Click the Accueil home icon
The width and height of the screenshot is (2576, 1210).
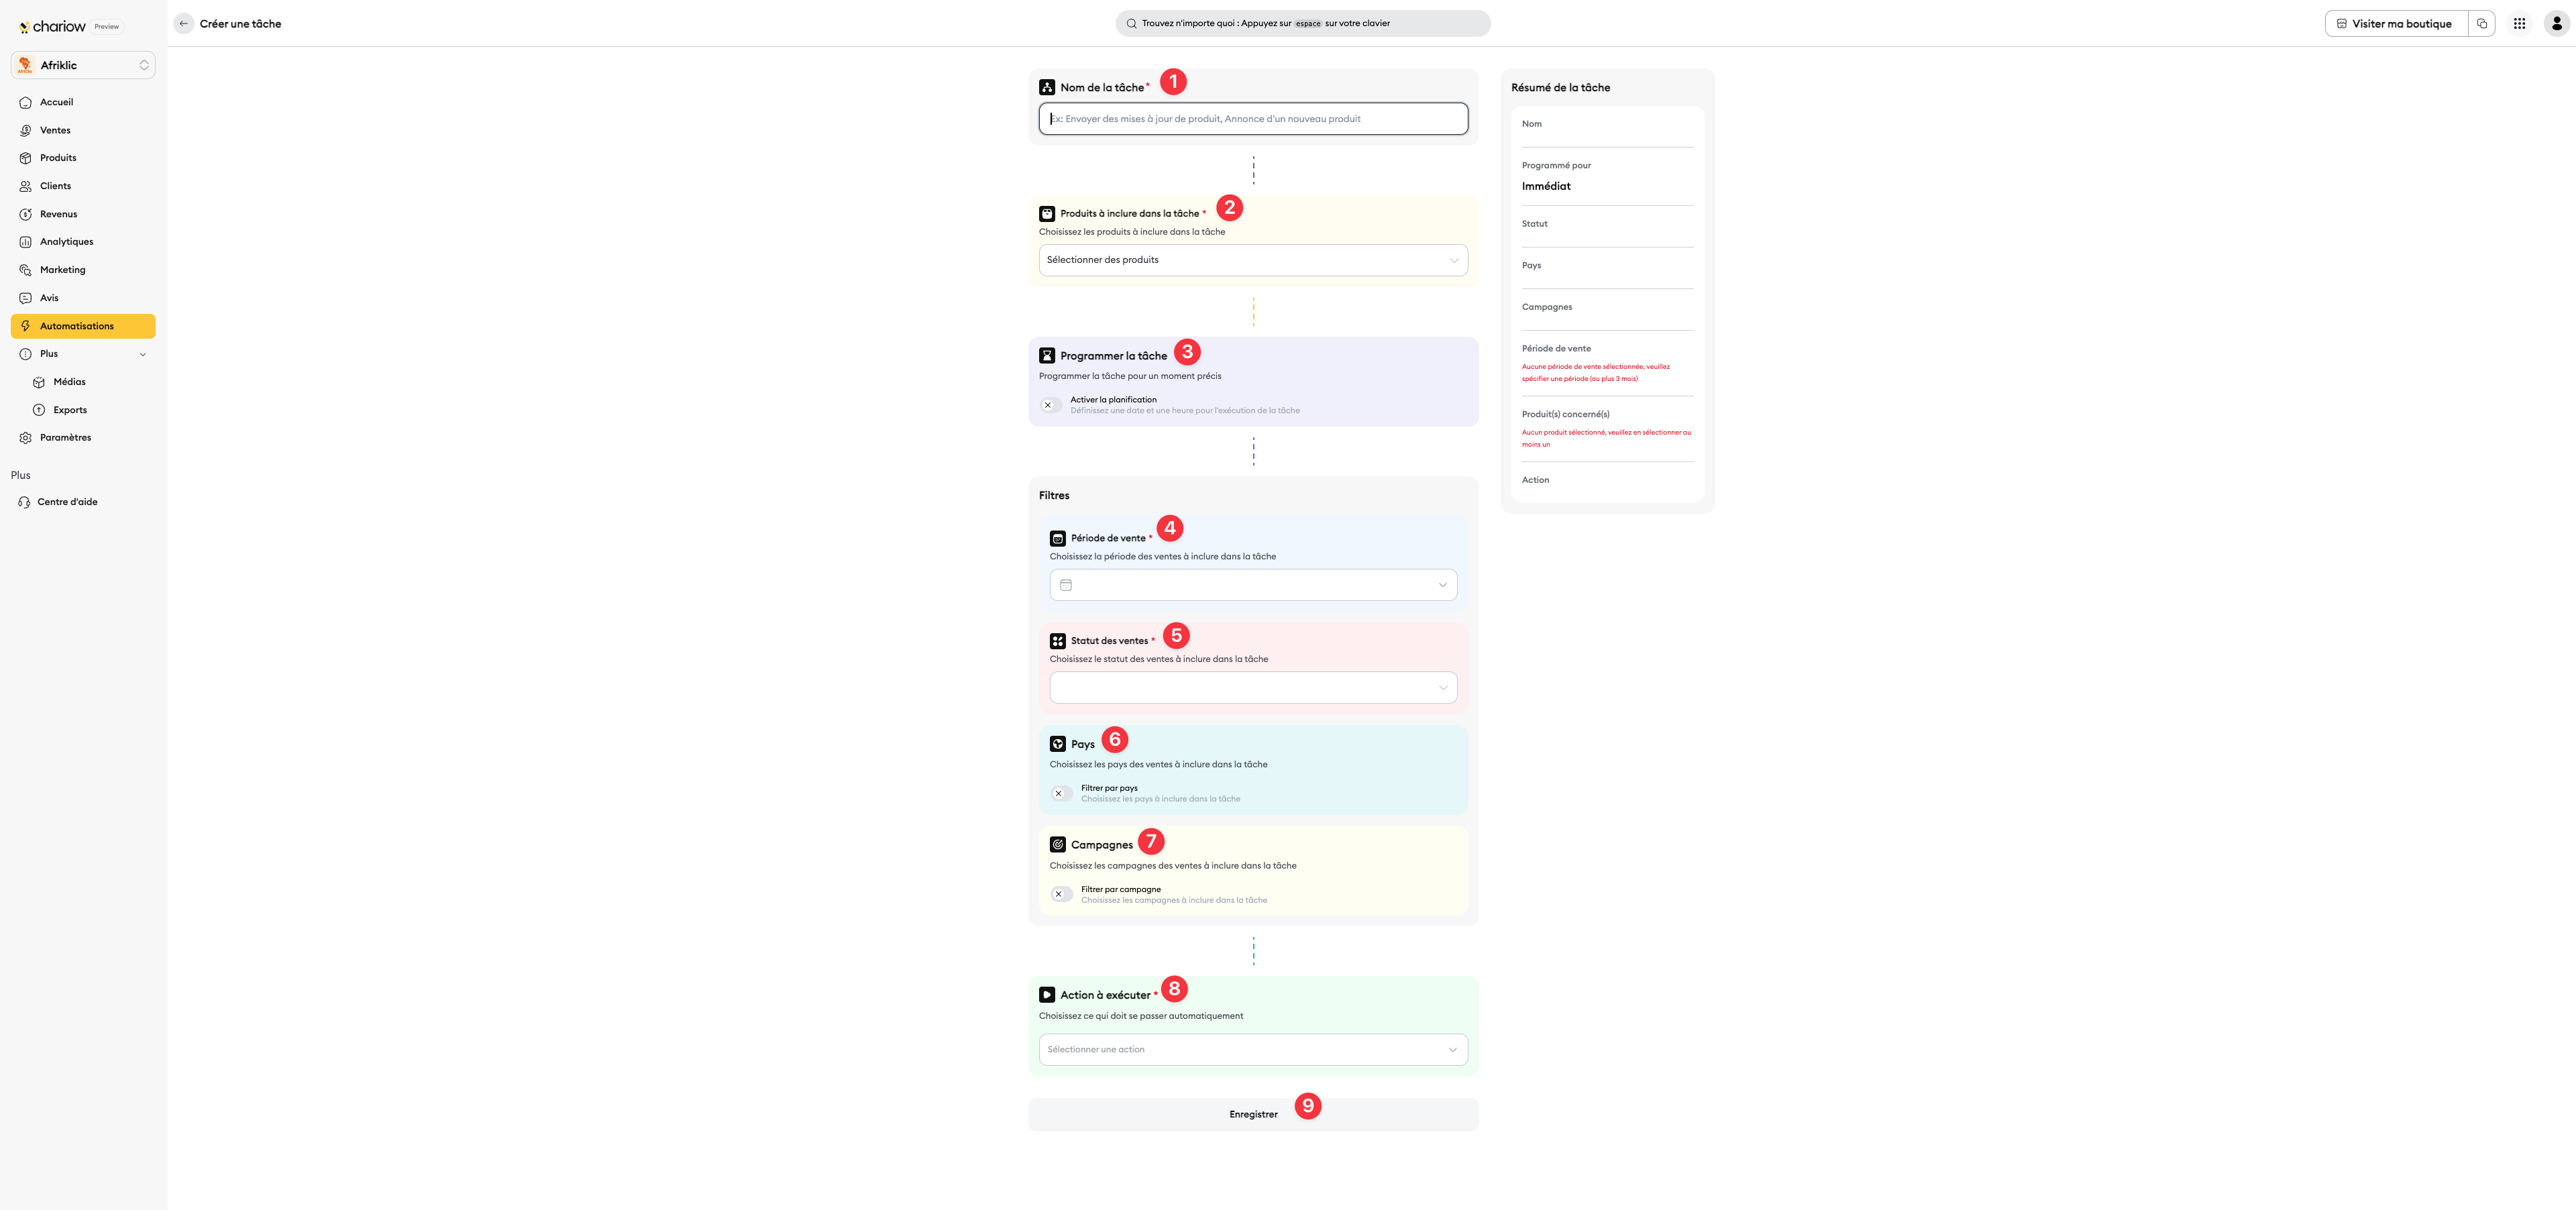coord(26,103)
